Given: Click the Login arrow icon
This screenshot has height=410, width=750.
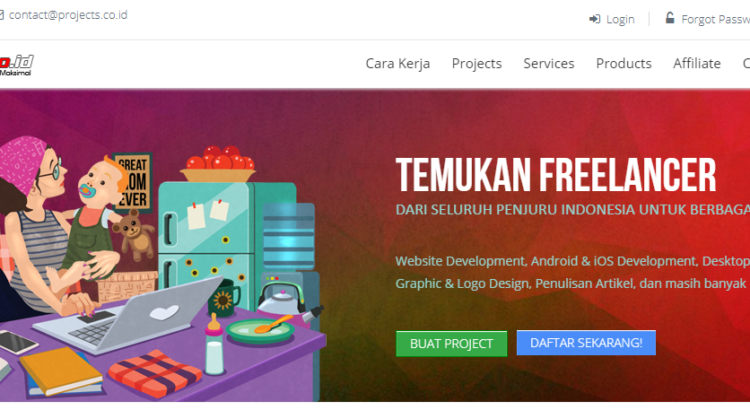Looking at the screenshot, I should coord(595,19).
